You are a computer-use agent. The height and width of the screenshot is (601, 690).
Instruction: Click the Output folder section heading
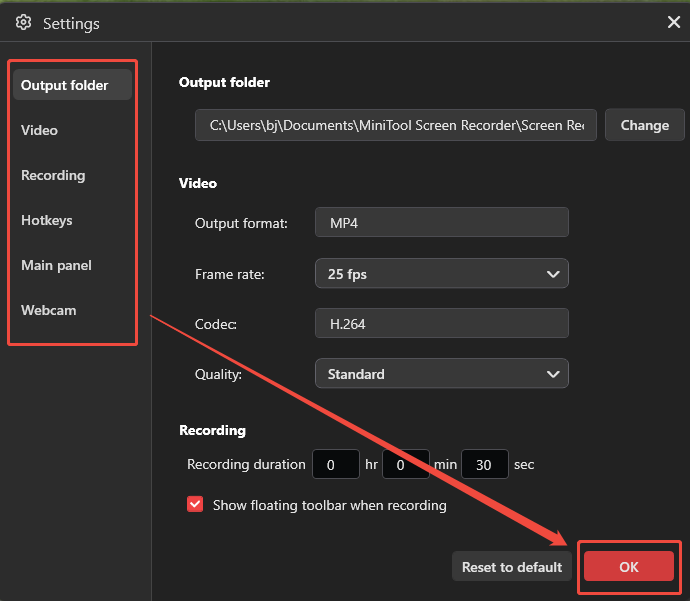click(x=224, y=82)
